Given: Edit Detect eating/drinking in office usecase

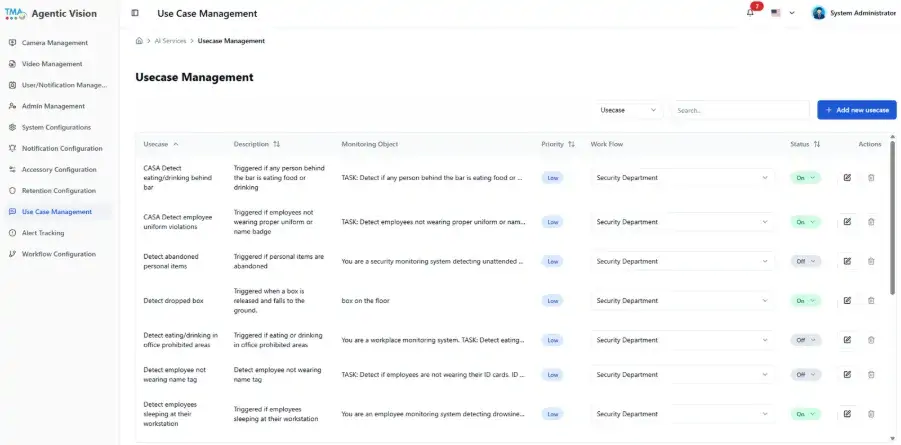Looking at the screenshot, I should pos(847,340).
